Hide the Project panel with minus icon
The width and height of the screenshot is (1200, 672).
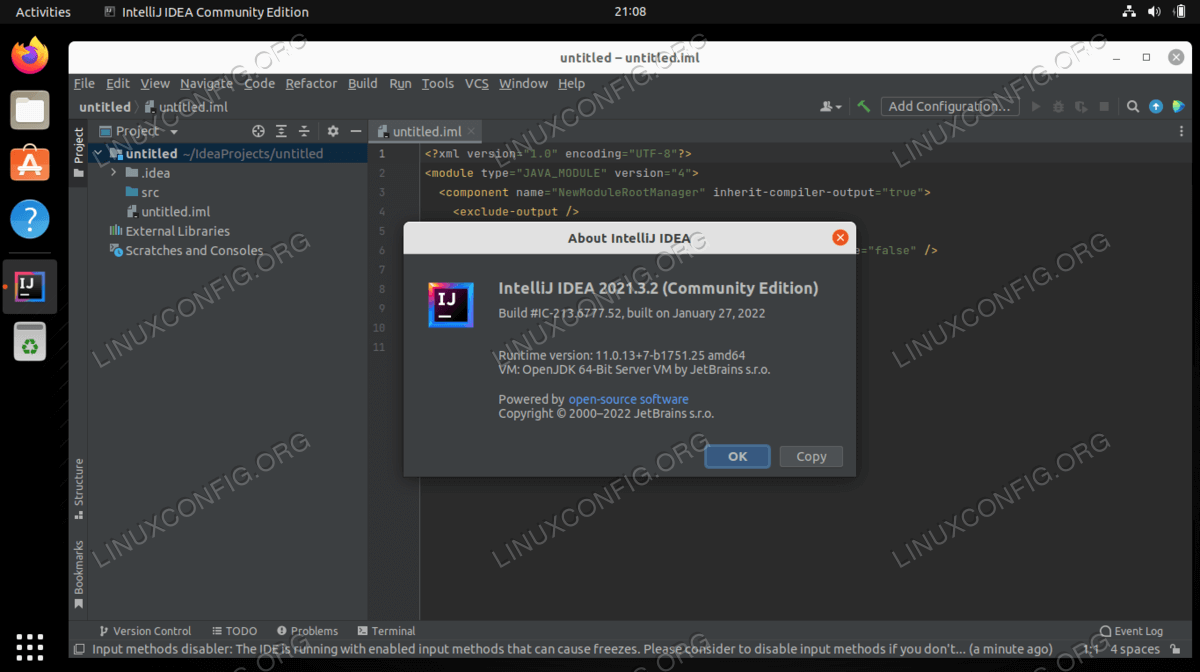click(355, 131)
